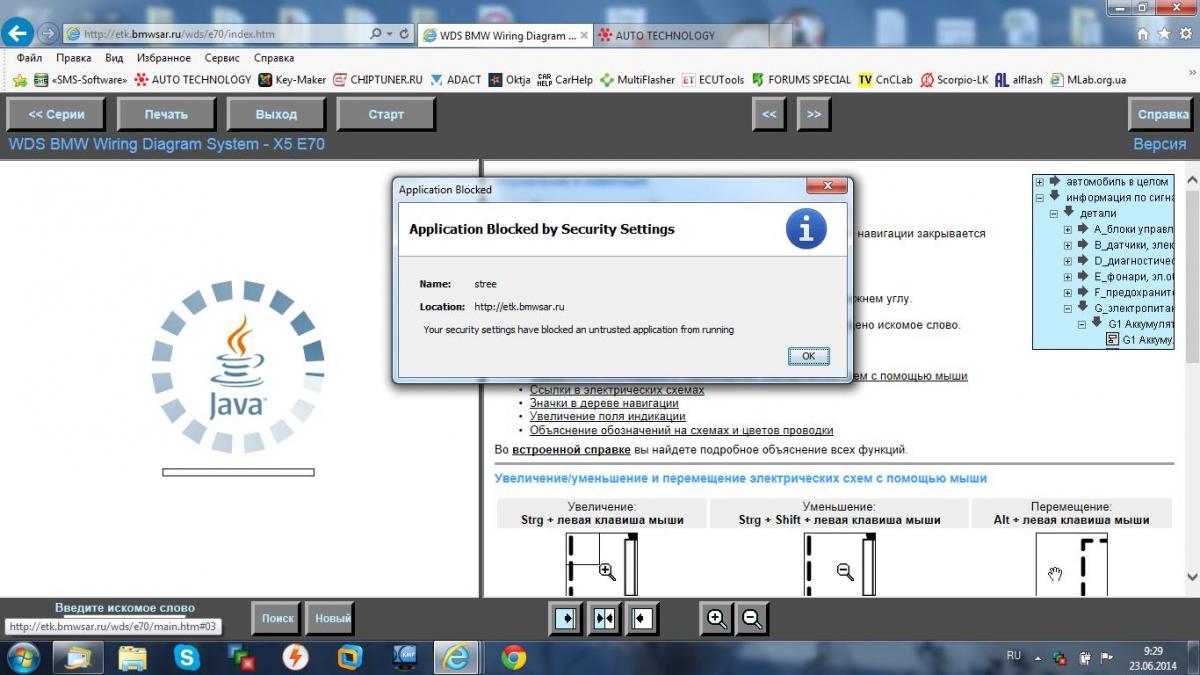Expand the 'B_датчики' tree node
The width and height of the screenshot is (1200, 675).
(x=1068, y=245)
